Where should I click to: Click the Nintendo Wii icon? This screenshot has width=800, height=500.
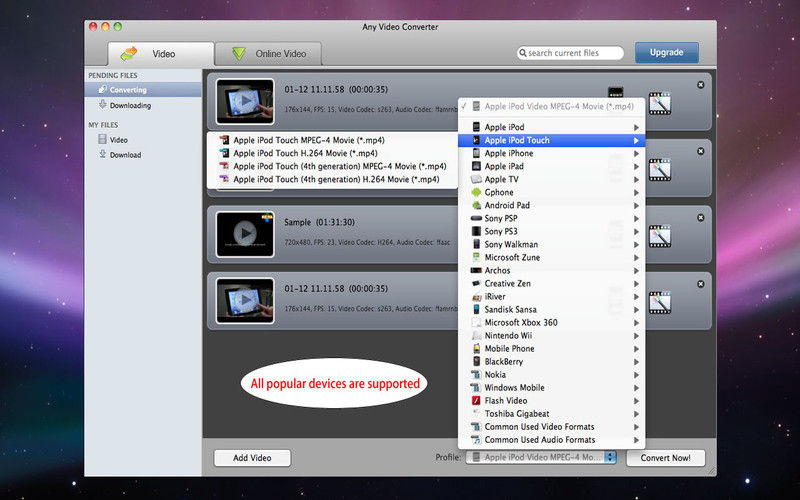click(x=476, y=335)
